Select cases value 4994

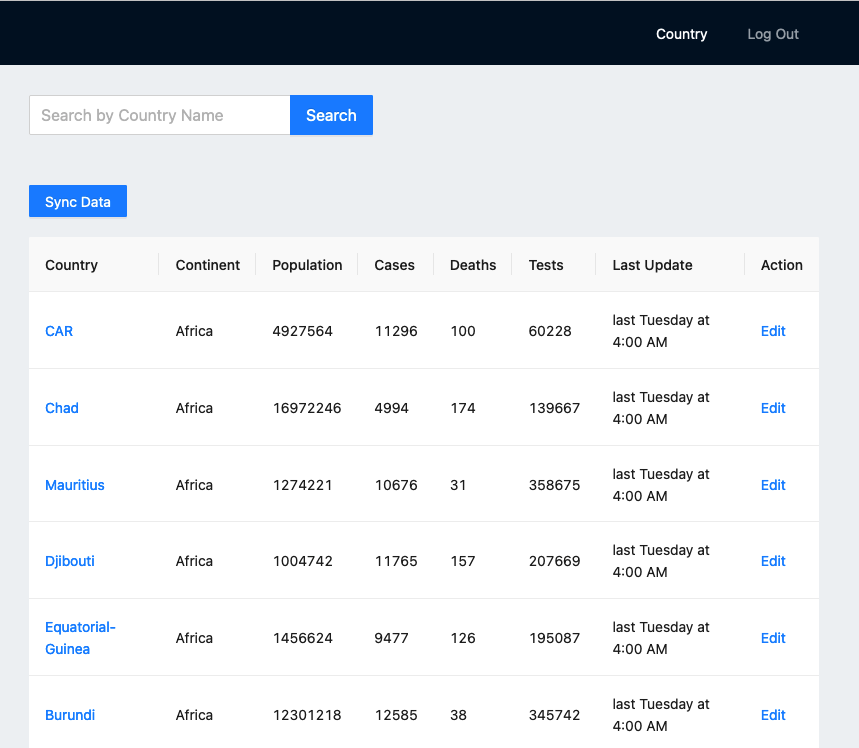coord(392,408)
